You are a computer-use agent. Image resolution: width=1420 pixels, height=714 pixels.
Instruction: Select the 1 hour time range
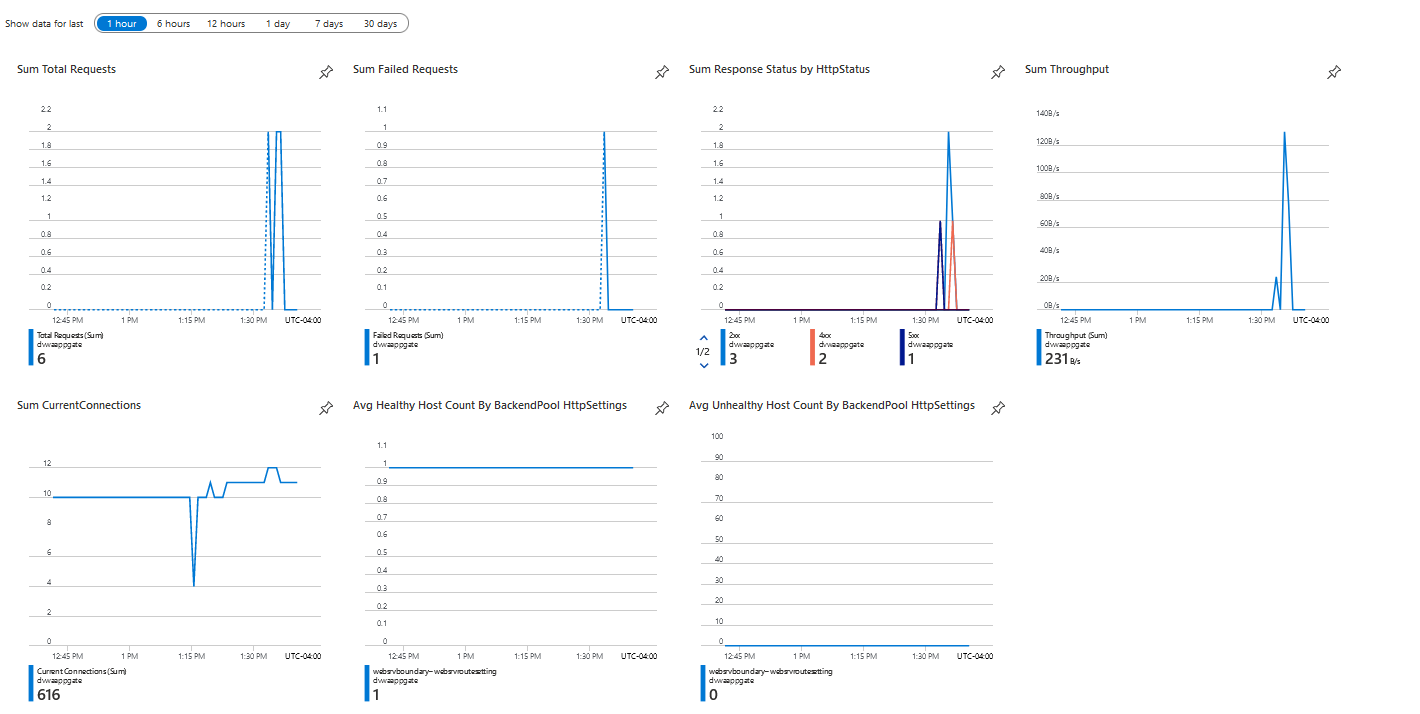[122, 23]
